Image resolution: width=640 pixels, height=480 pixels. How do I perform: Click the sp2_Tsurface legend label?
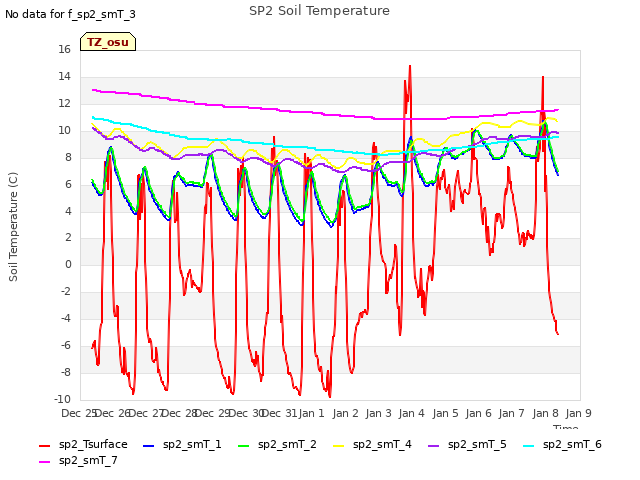click(x=93, y=444)
